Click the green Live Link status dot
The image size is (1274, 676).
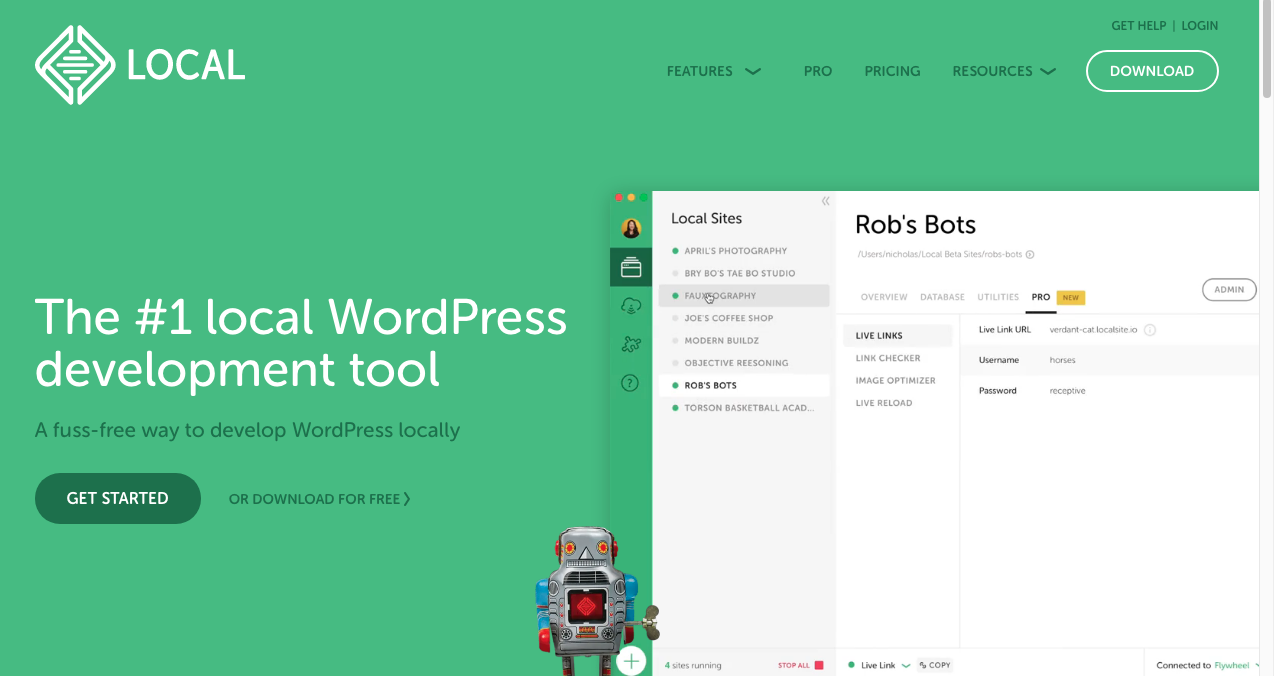pyautogui.click(x=851, y=665)
